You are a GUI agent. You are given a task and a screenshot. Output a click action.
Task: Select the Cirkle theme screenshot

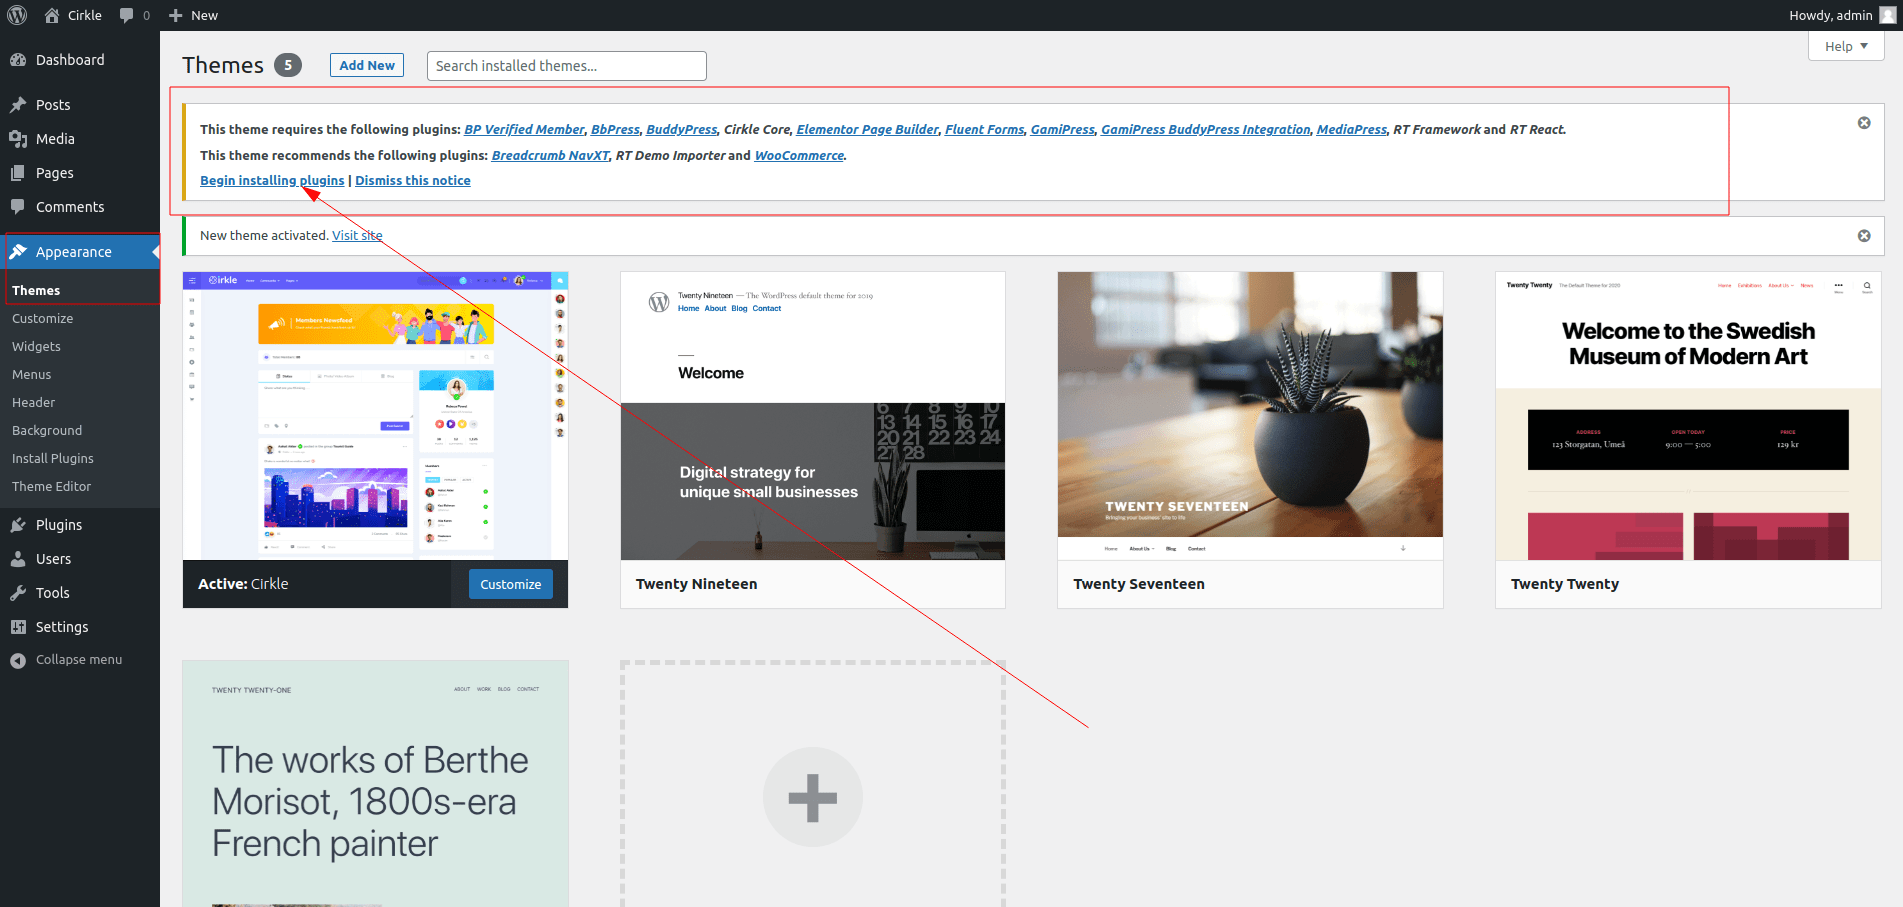pos(376,416)
